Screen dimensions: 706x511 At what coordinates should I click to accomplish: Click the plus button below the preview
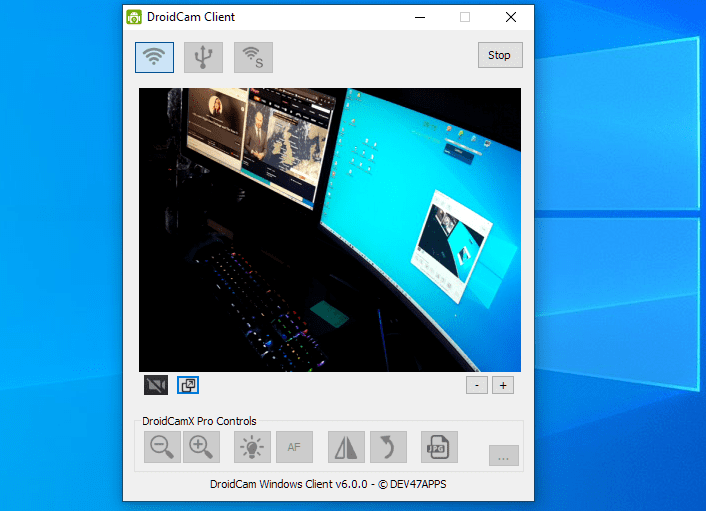pyautogui.click(x=503, y=385)
